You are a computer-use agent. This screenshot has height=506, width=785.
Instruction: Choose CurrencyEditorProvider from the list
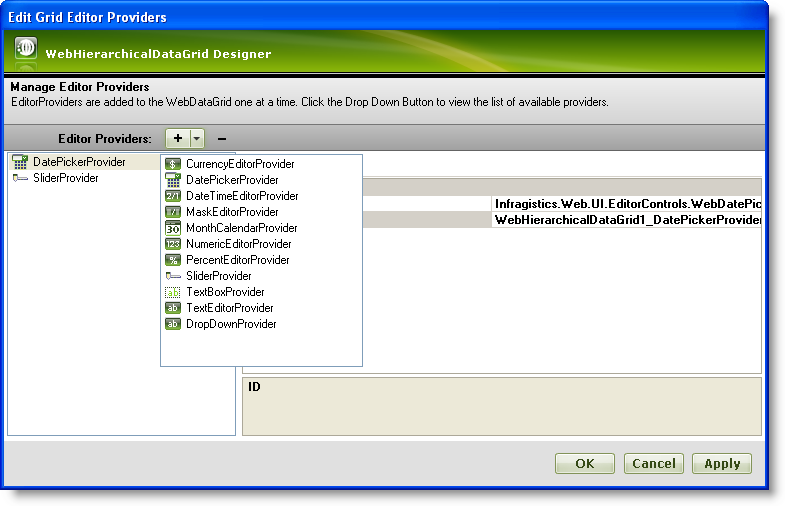[240, 164]
